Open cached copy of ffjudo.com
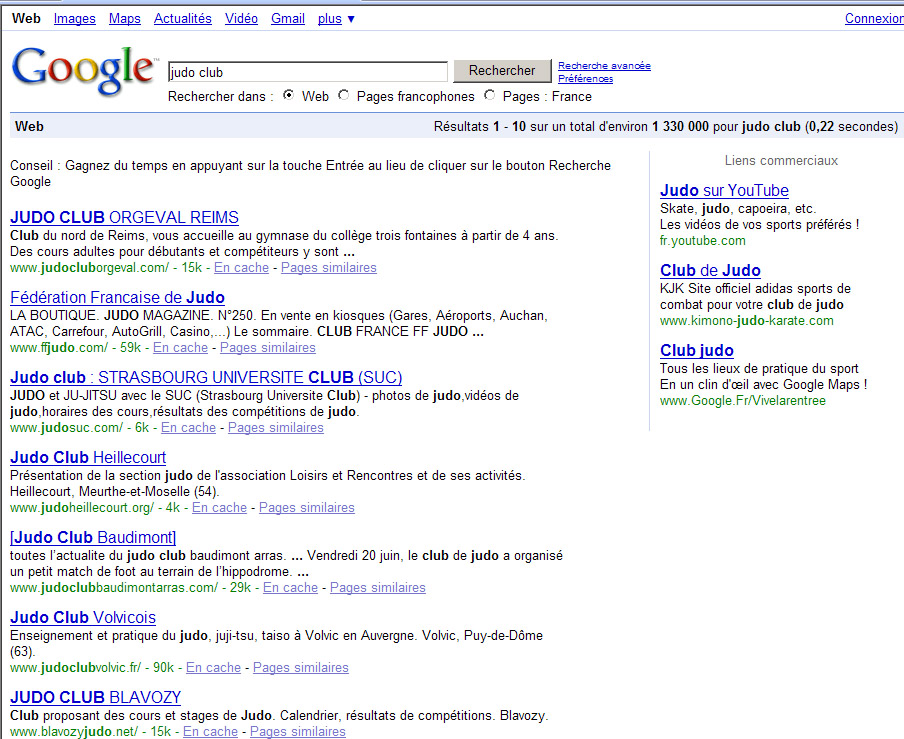The width and height of the screenshot is (904, 739). (x=180, y=348)
